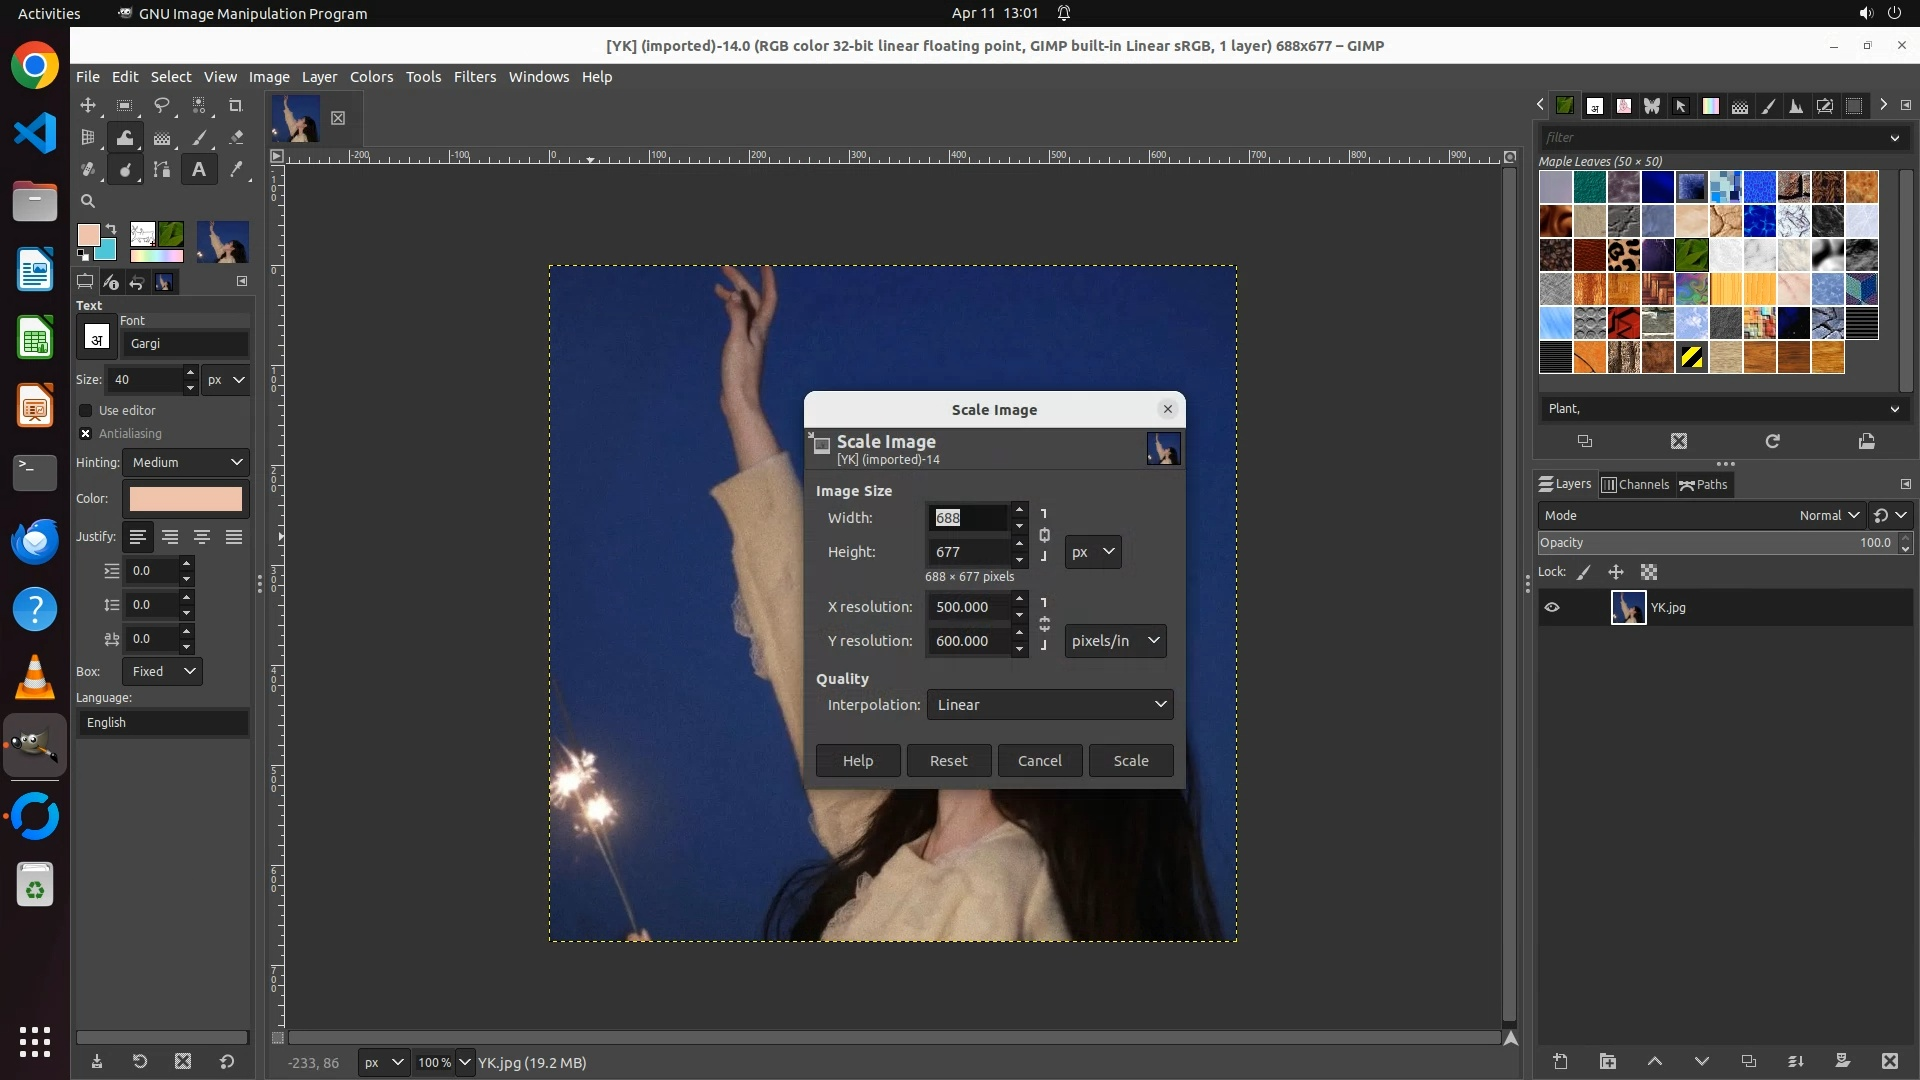The height and width of the screenshot is (1080, 1920).
Task: Choose the Color Picker eyedropper tool
Action: 236,170
